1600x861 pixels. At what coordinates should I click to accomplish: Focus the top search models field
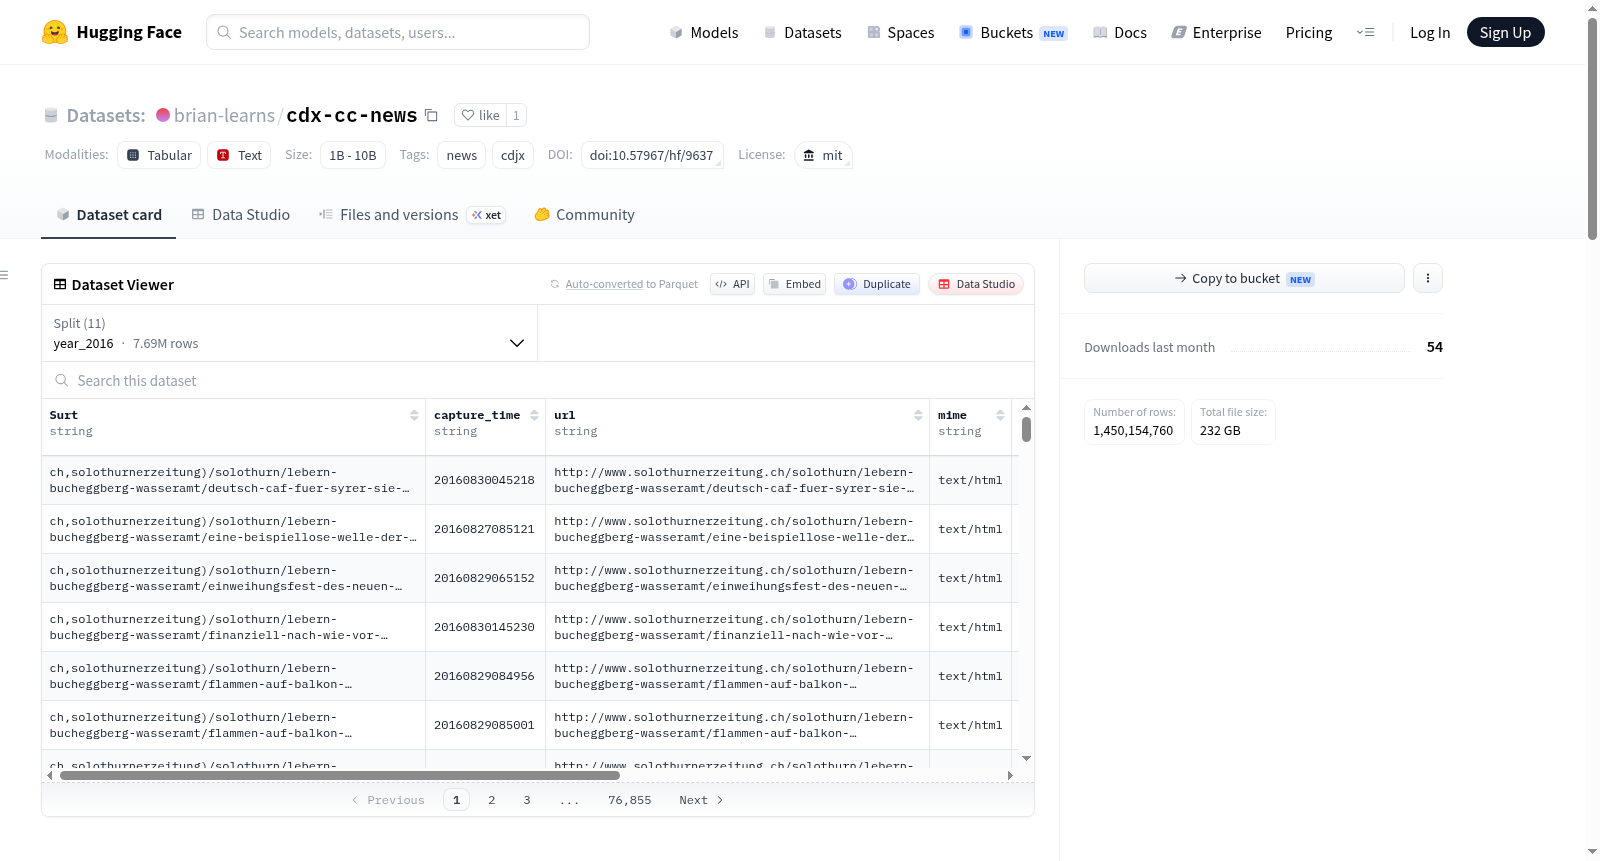398,32
